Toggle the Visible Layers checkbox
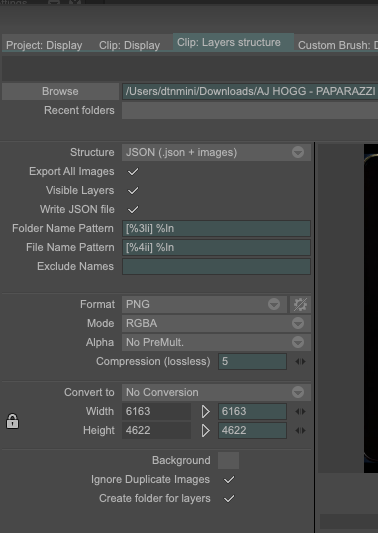 pos(133,190)
